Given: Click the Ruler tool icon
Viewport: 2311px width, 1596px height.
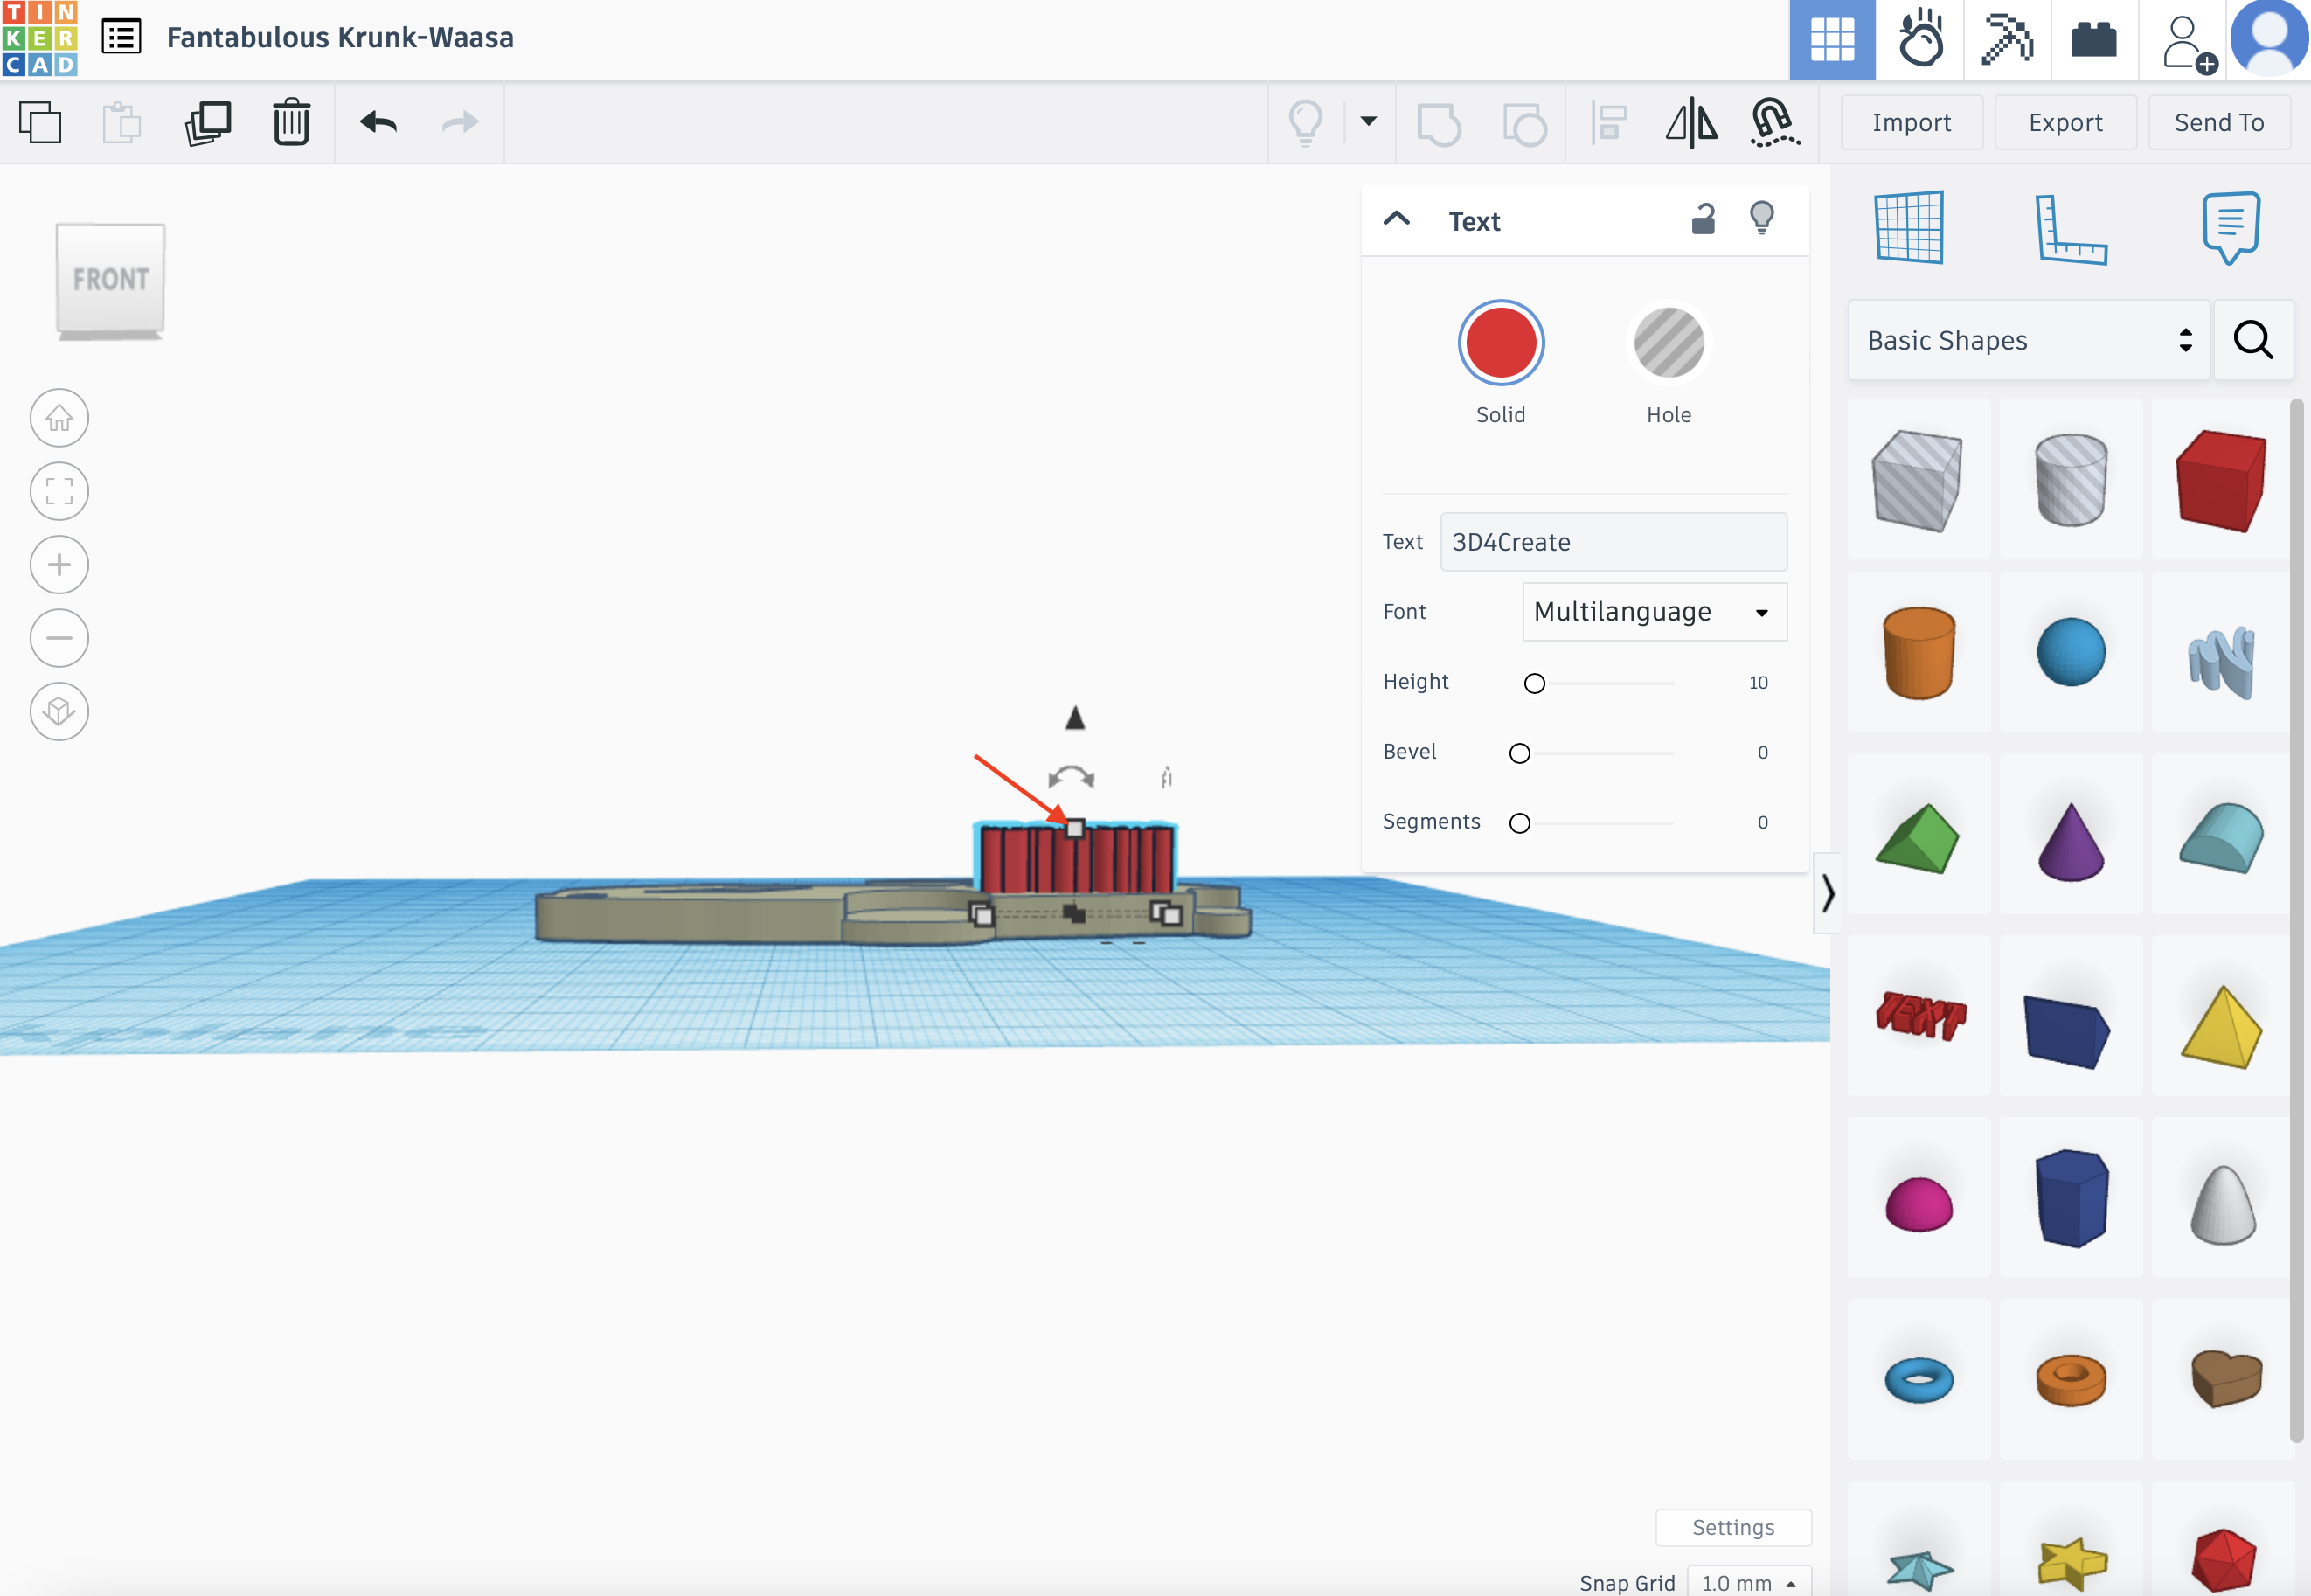Looking at the screenshot, I should [x=2070, y=229].
